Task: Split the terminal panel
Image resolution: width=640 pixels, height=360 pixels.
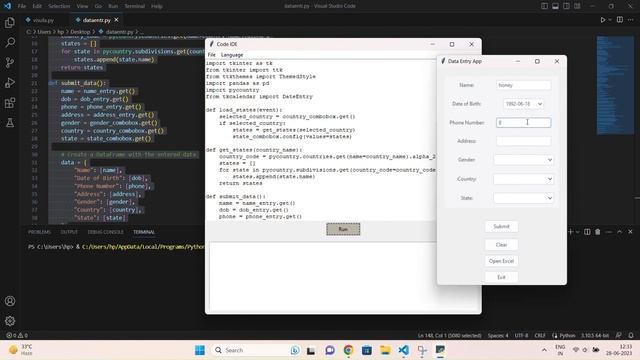Action: [x=587, y=232]
